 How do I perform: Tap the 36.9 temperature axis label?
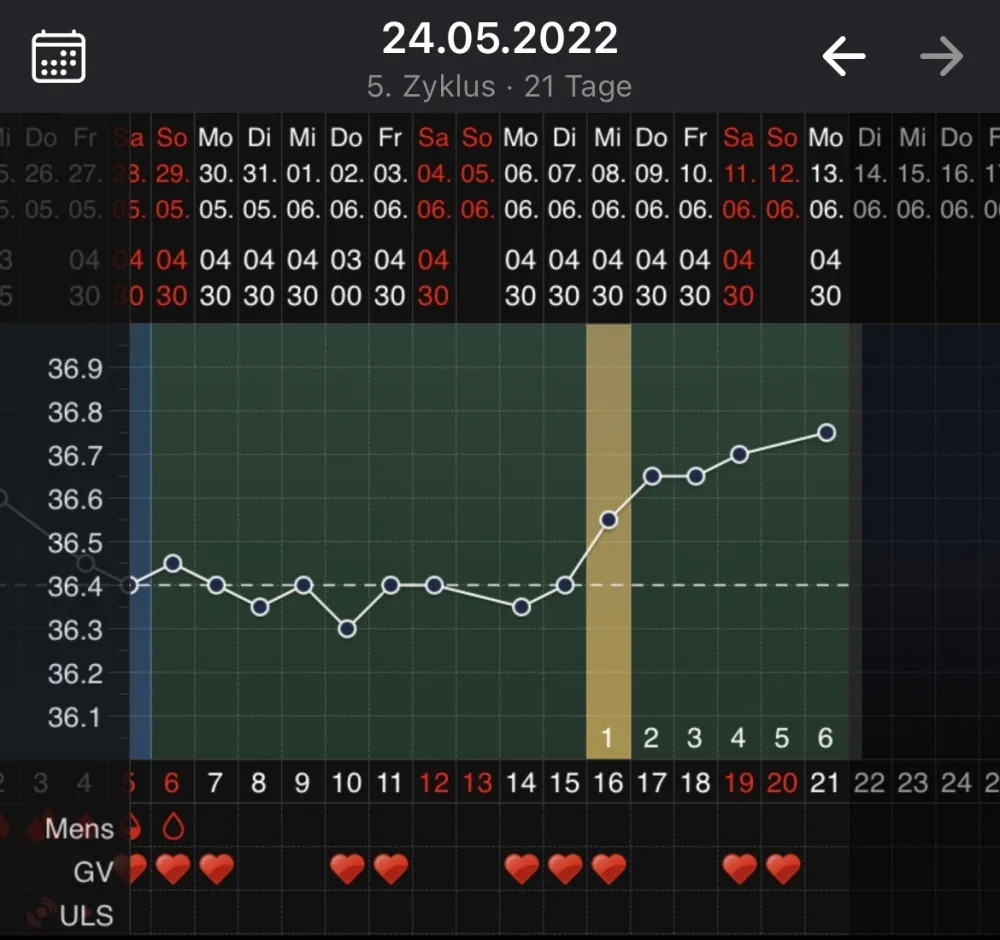[75, 369]
